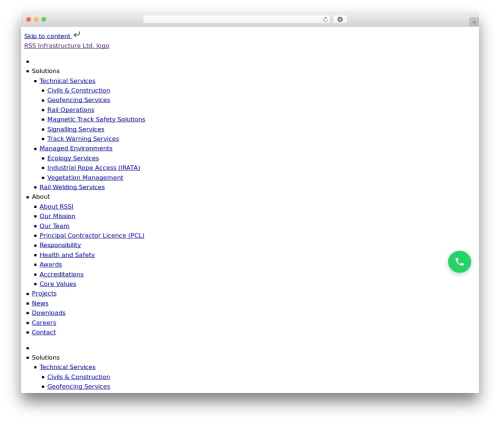Open Managed Environments link
This screenshot has height=423, width=500.
(76, 148)
